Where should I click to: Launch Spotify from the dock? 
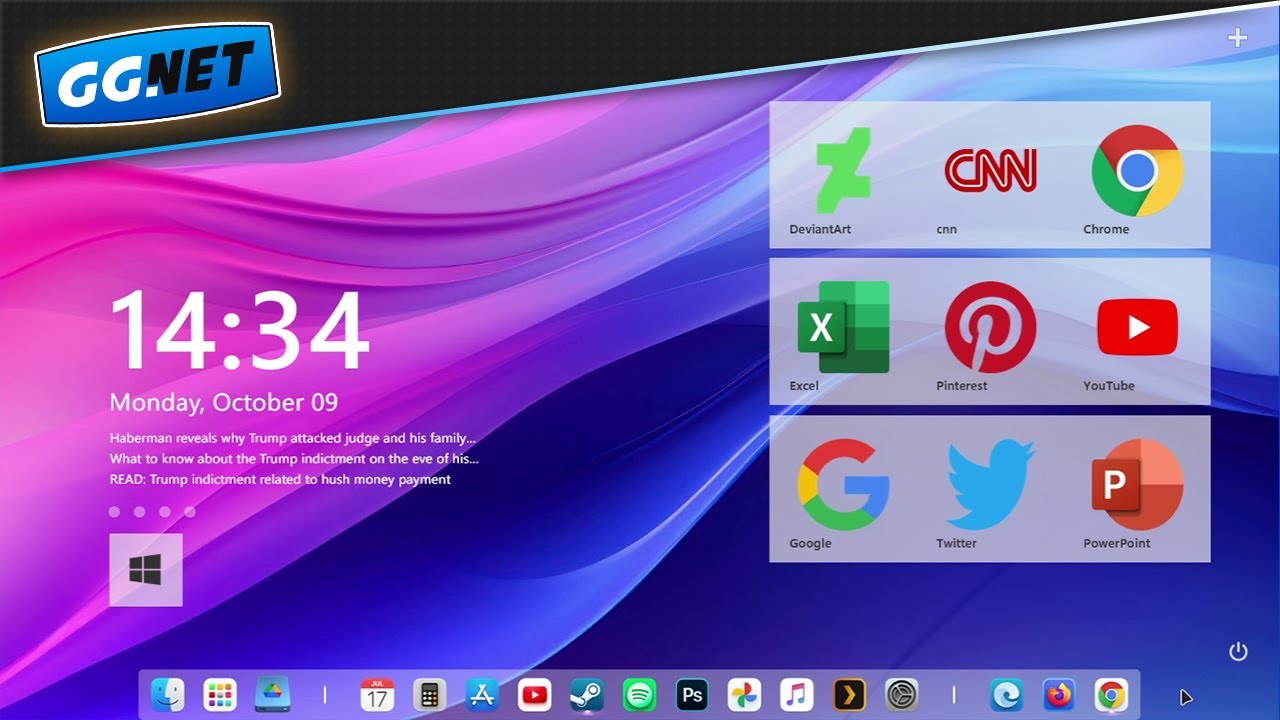(640, 694)
